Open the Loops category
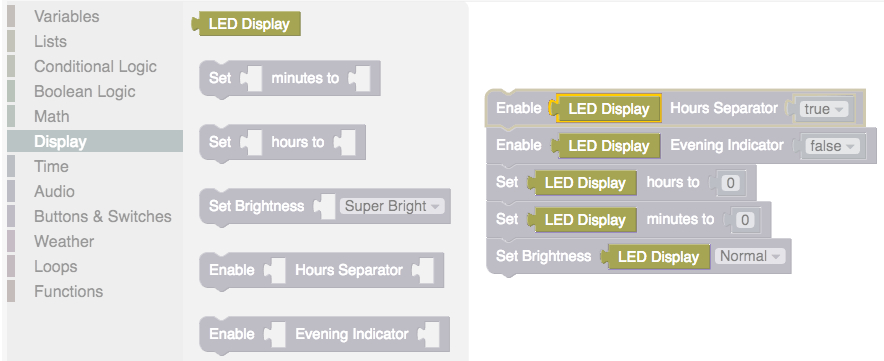Viewport: 884px width, 361px height. click(55, 266)
